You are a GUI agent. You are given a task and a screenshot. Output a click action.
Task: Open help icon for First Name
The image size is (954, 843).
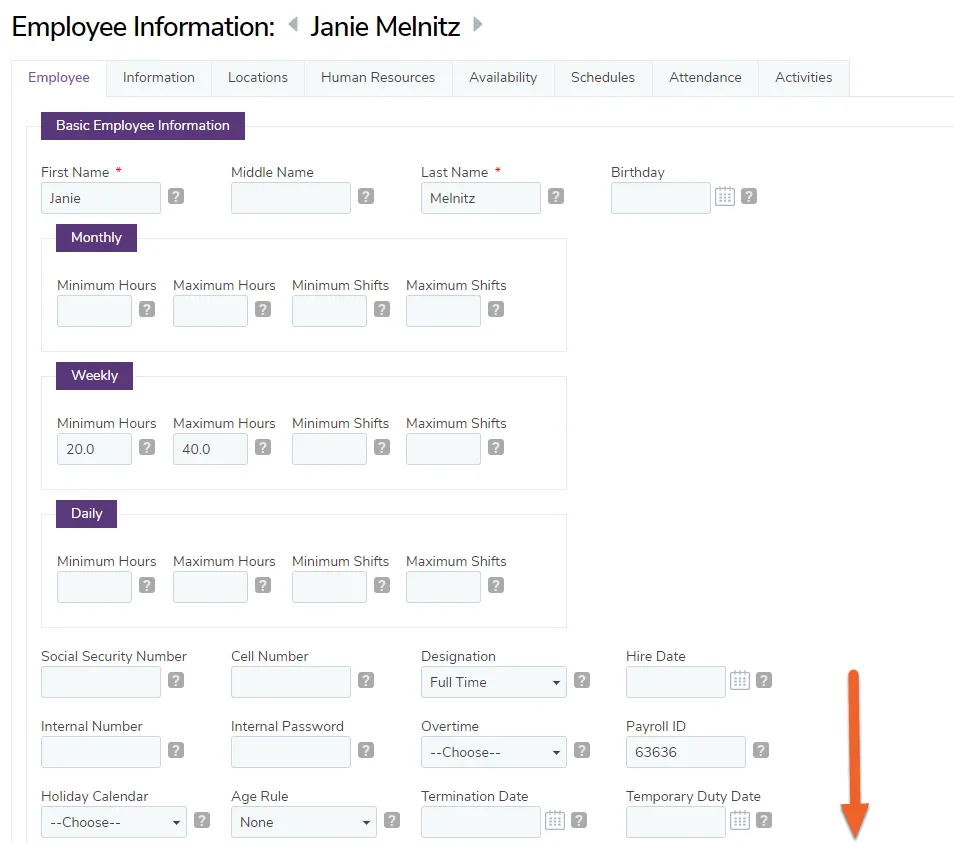176,196
